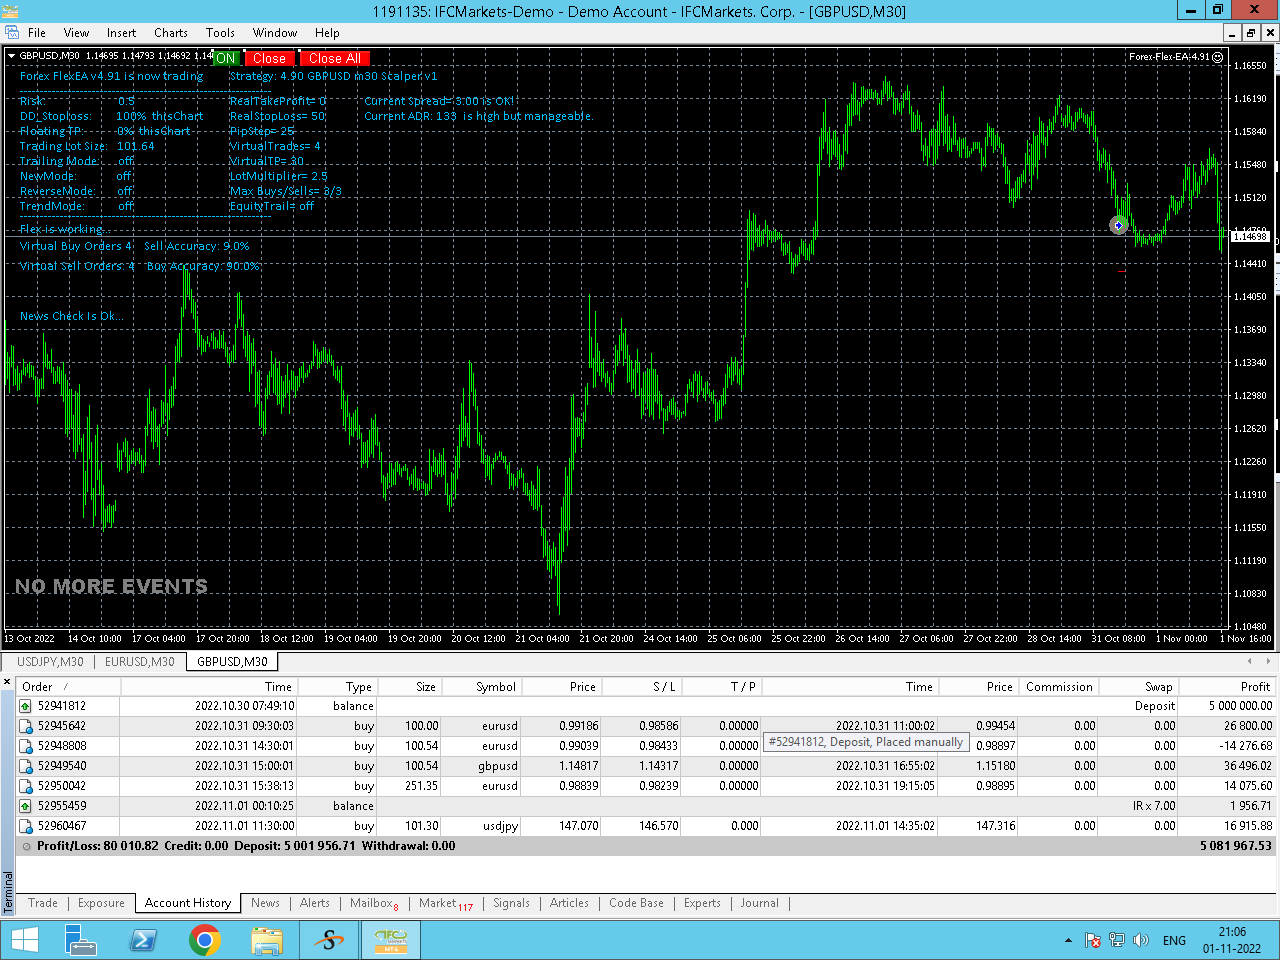Launch PowerShell from the taskbar

(143, 940)
